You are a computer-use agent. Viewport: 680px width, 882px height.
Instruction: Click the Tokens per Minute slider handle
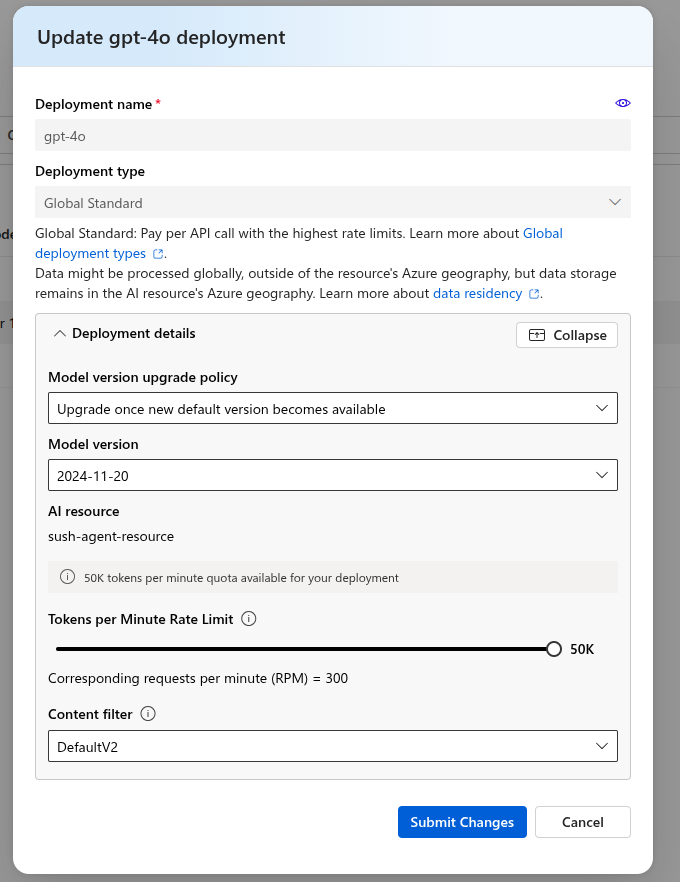pos(553,648)
